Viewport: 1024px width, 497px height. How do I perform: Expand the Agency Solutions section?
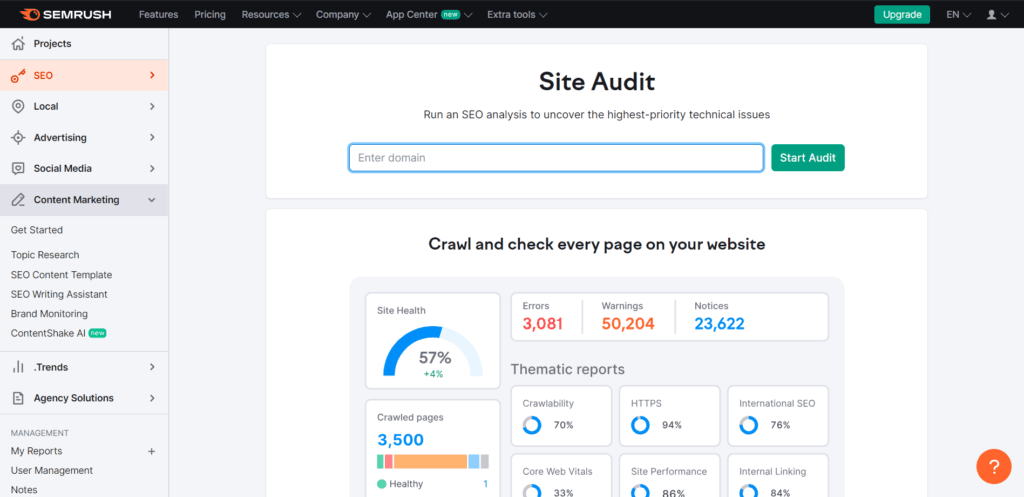[152, 398]
